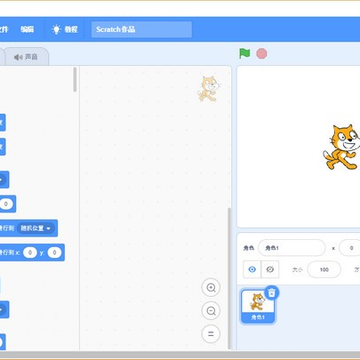Open the 文件 menu at the left edge
The height and width of the screenshot is (360, 360).
tap(4, 29)
